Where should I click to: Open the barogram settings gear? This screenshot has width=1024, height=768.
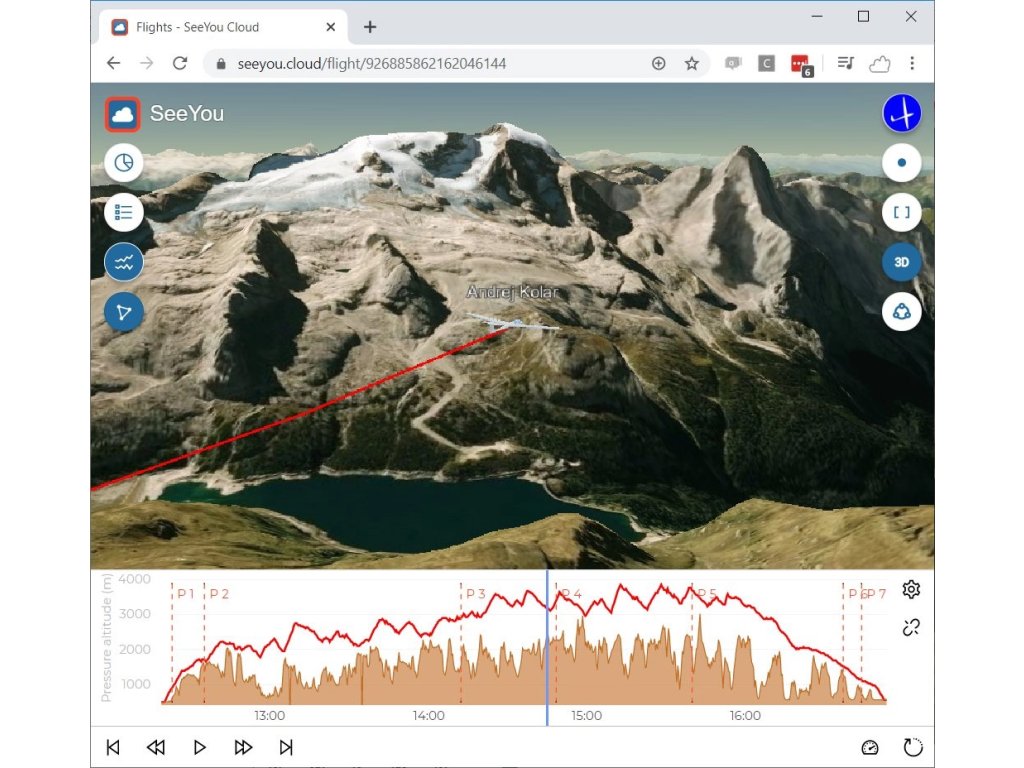tap(910, 589)
